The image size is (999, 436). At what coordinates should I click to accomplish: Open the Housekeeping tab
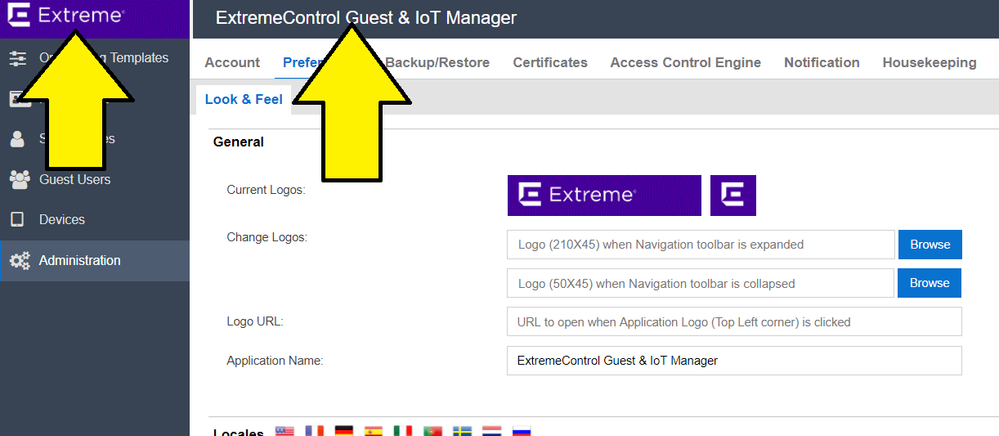point(929,62)
